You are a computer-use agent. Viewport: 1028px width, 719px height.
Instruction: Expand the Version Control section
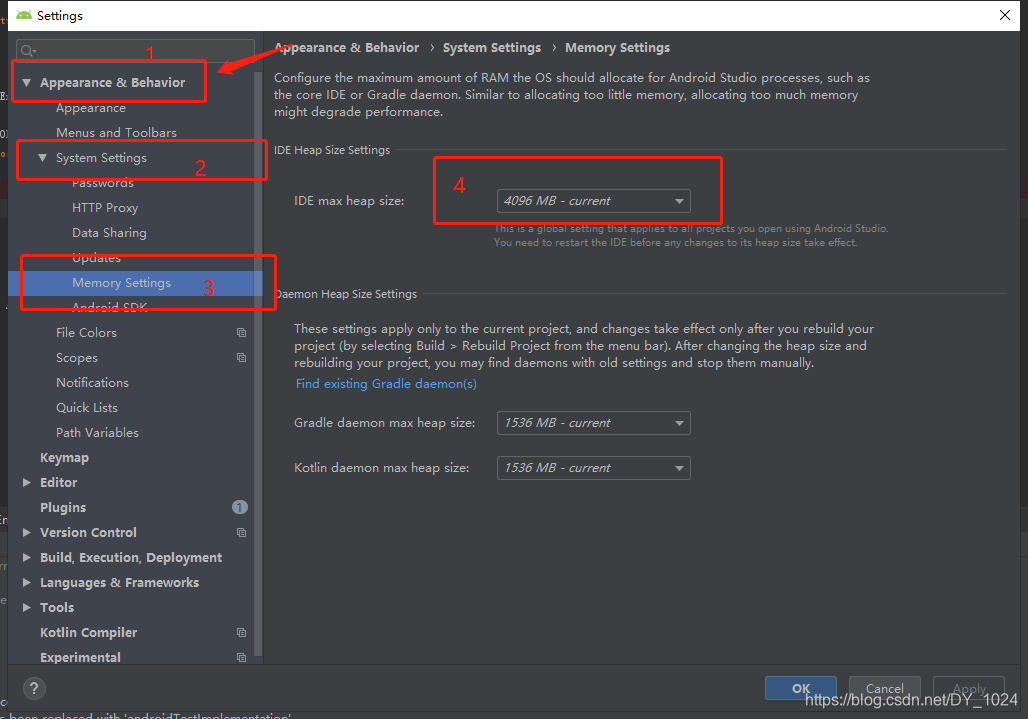(26, 533)
